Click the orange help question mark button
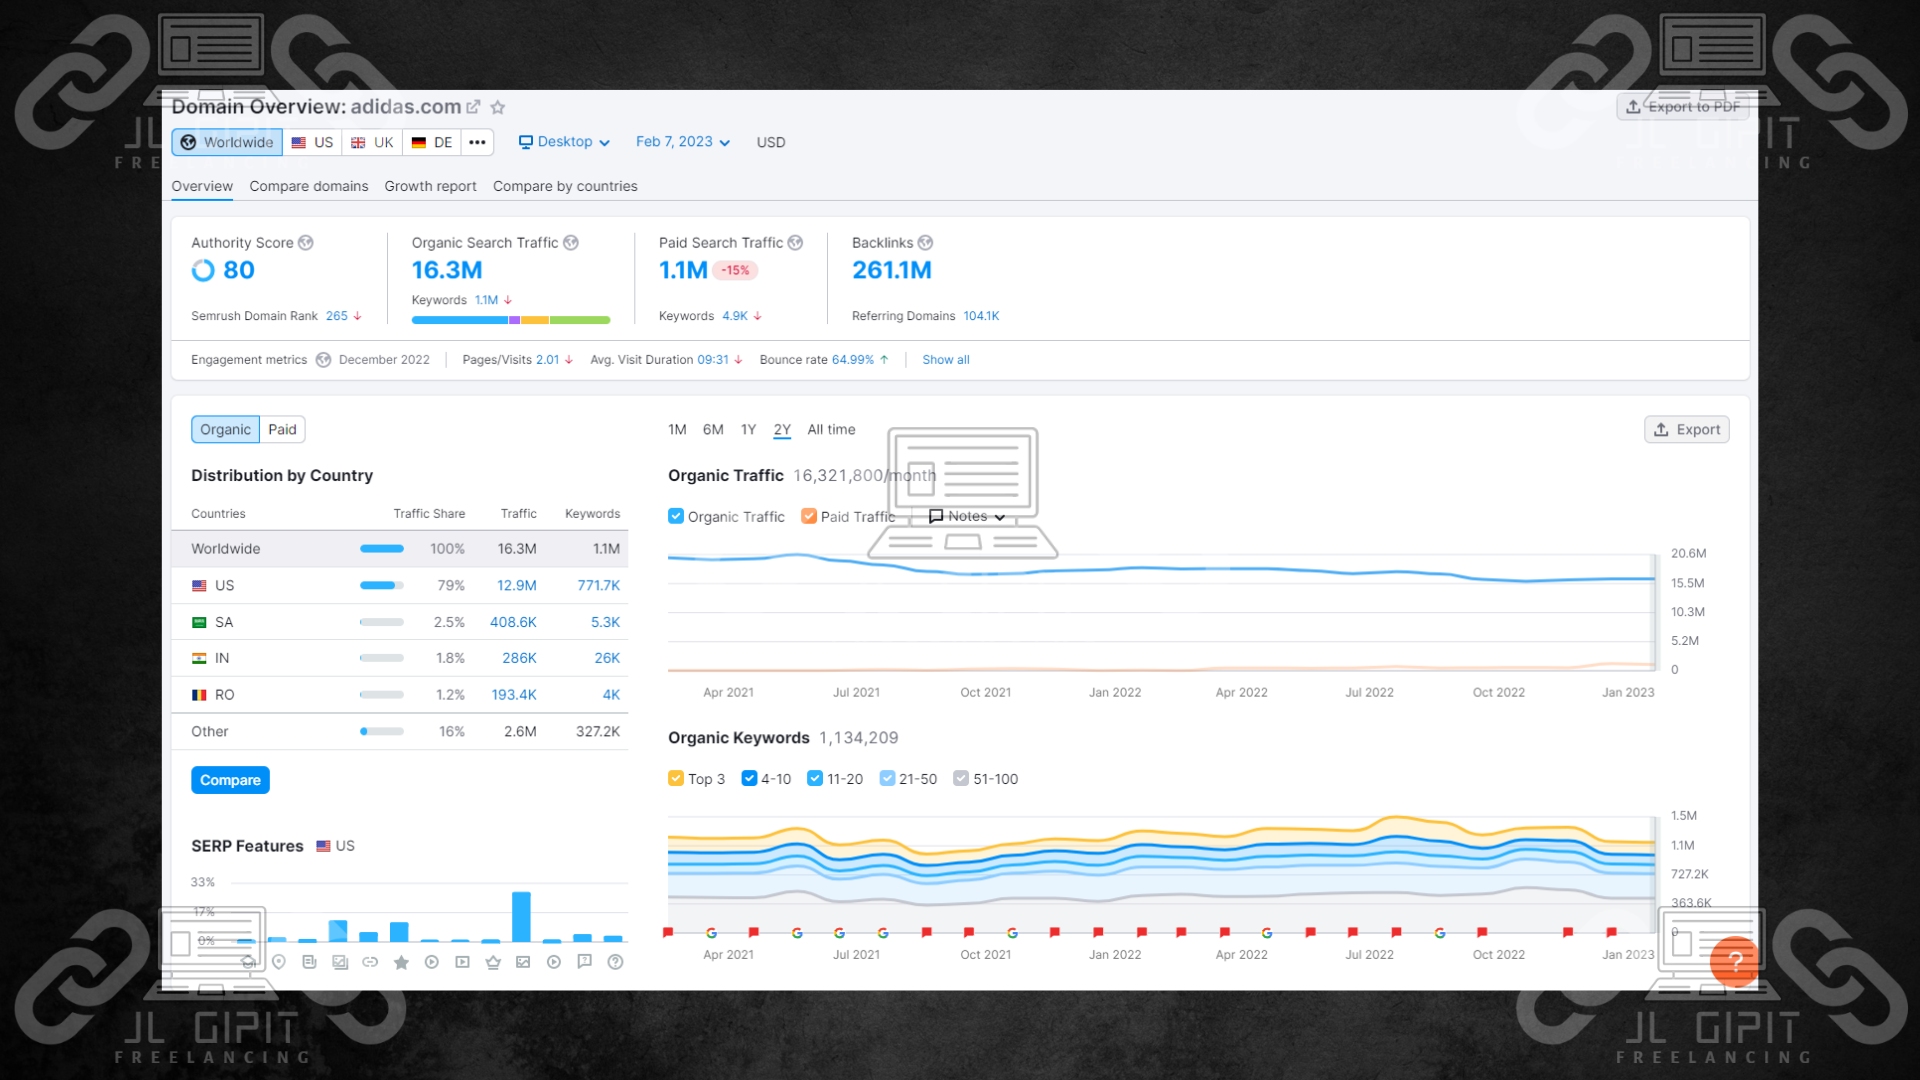The width and height of the screenshot is (1920, 1080). click(1734, 961)
